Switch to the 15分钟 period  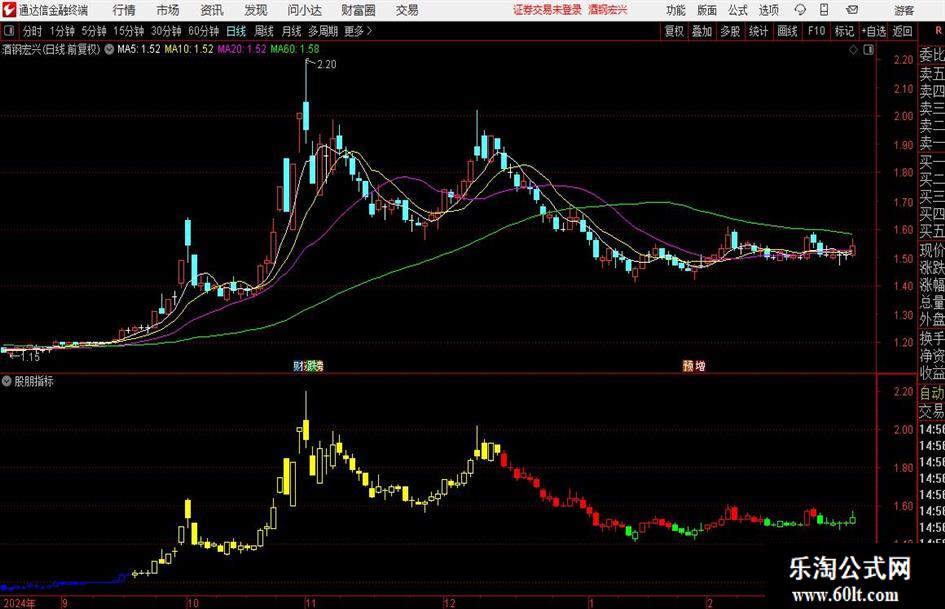tap(129, 31)
